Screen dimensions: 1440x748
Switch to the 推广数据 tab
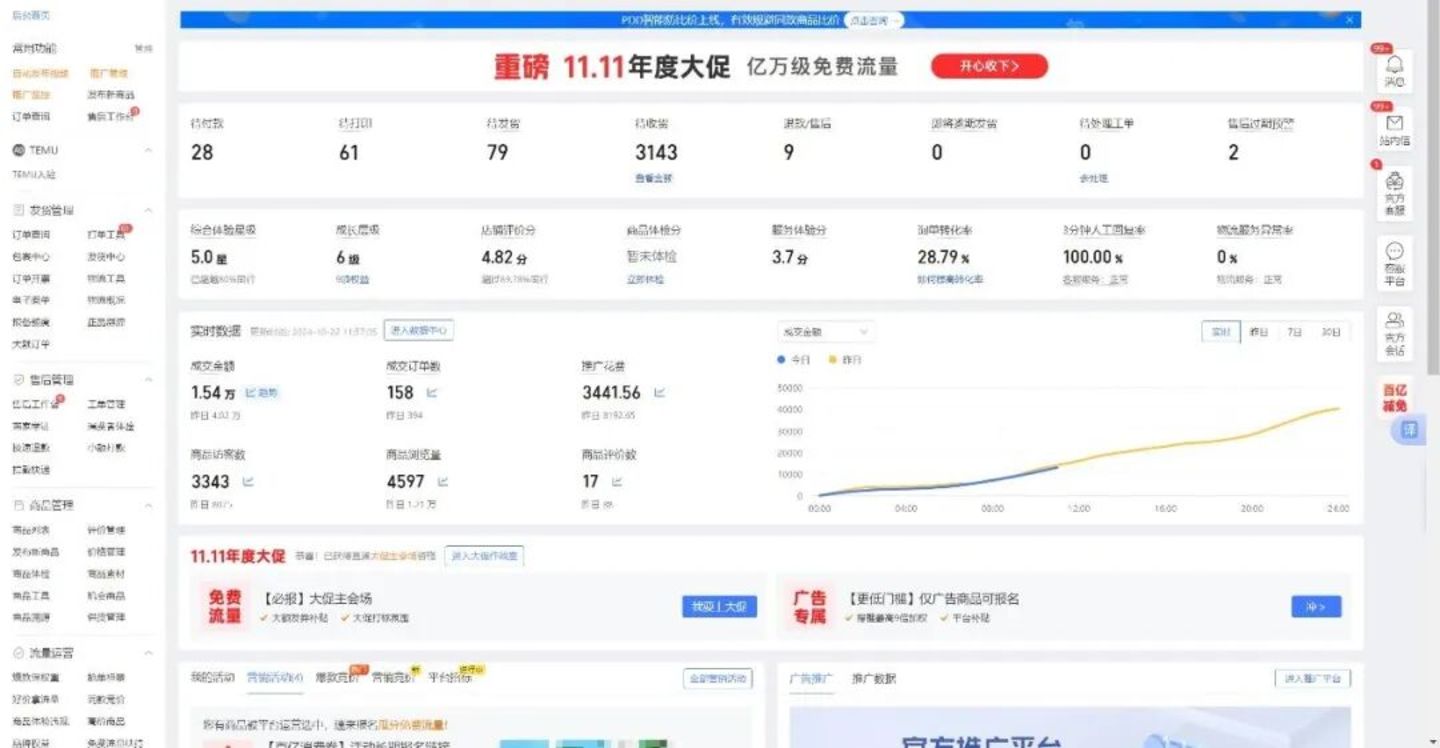pyautogui.click(x=874, y=678)
